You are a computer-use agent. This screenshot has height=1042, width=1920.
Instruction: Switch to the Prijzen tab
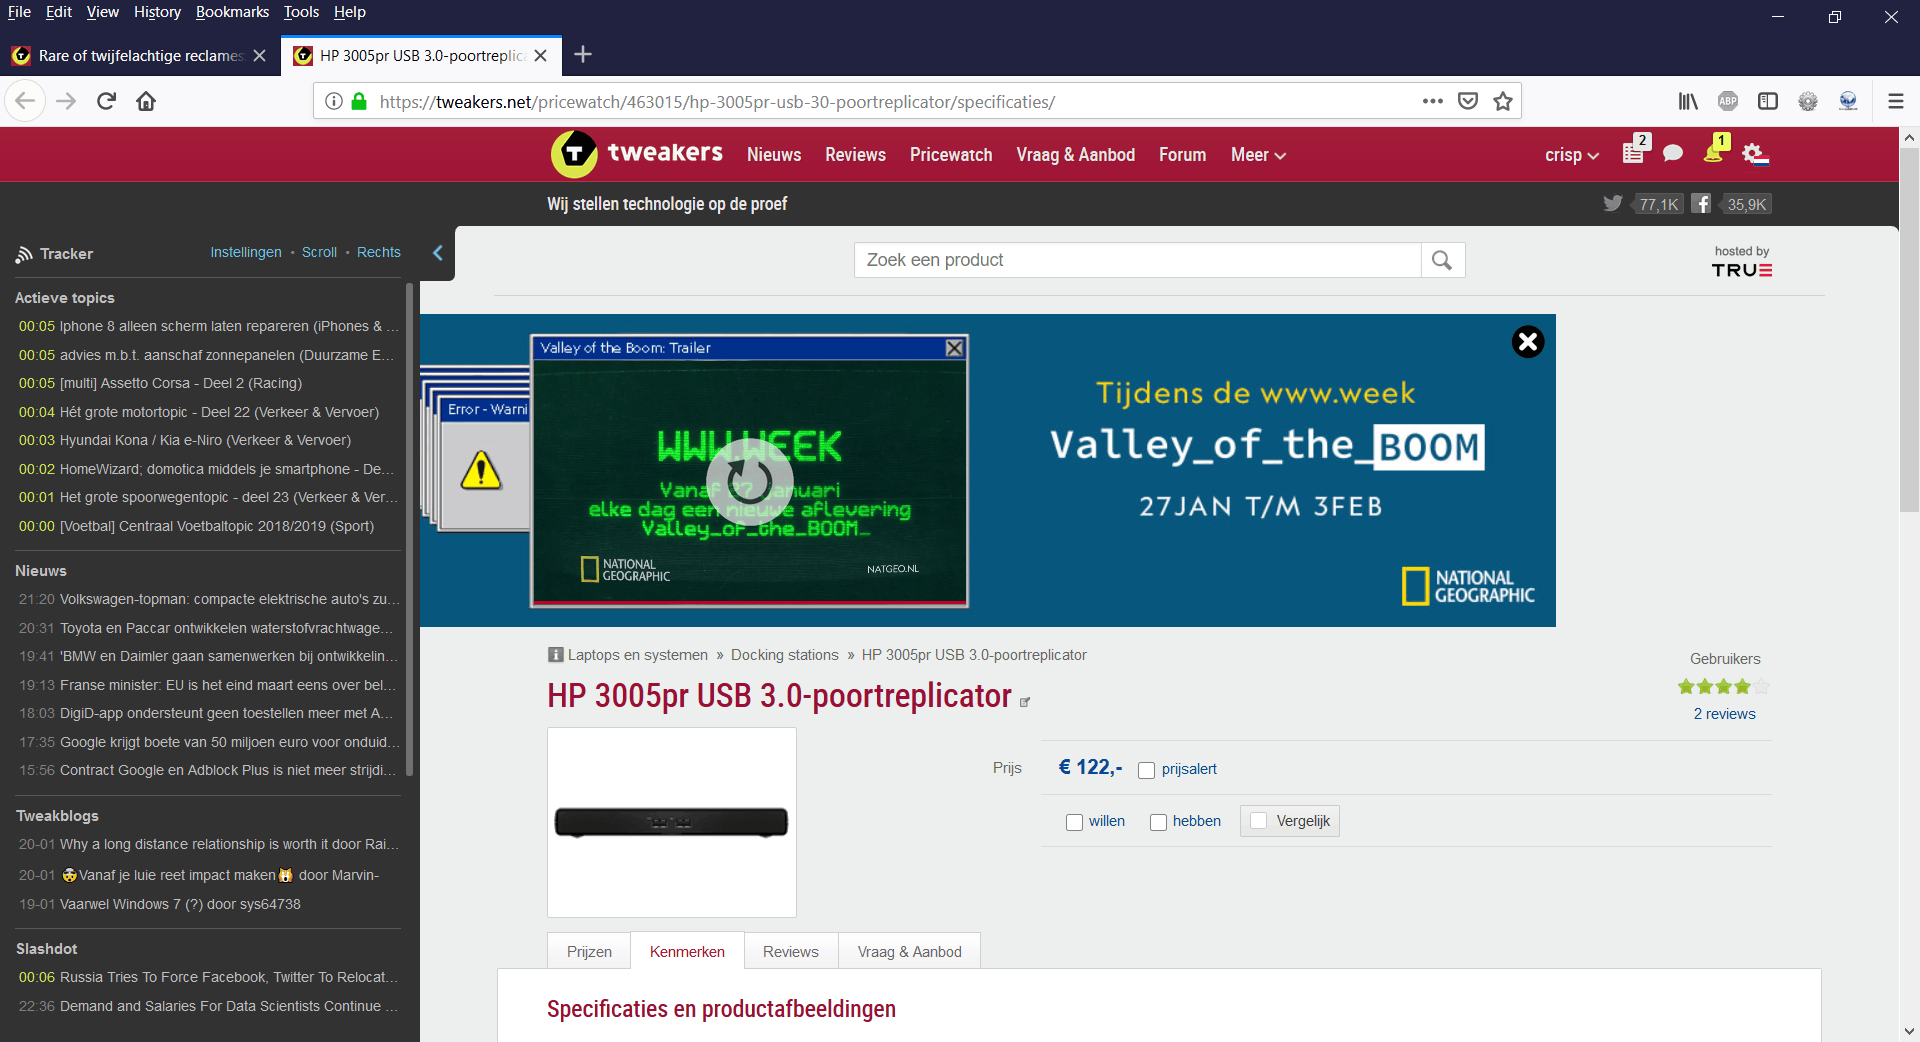pyautogui.click(x=589, y=951)
